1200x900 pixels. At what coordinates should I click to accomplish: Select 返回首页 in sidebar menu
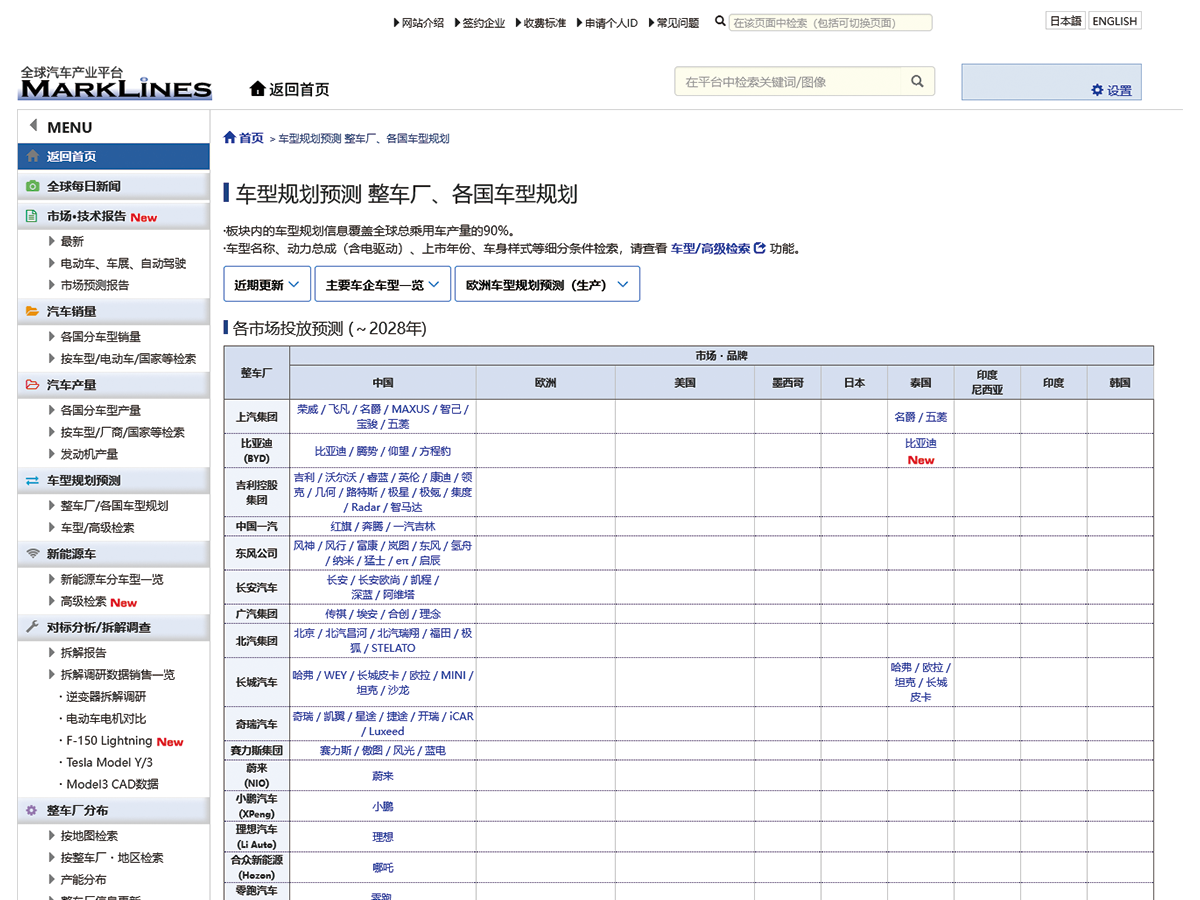click(x=114, y=156)
